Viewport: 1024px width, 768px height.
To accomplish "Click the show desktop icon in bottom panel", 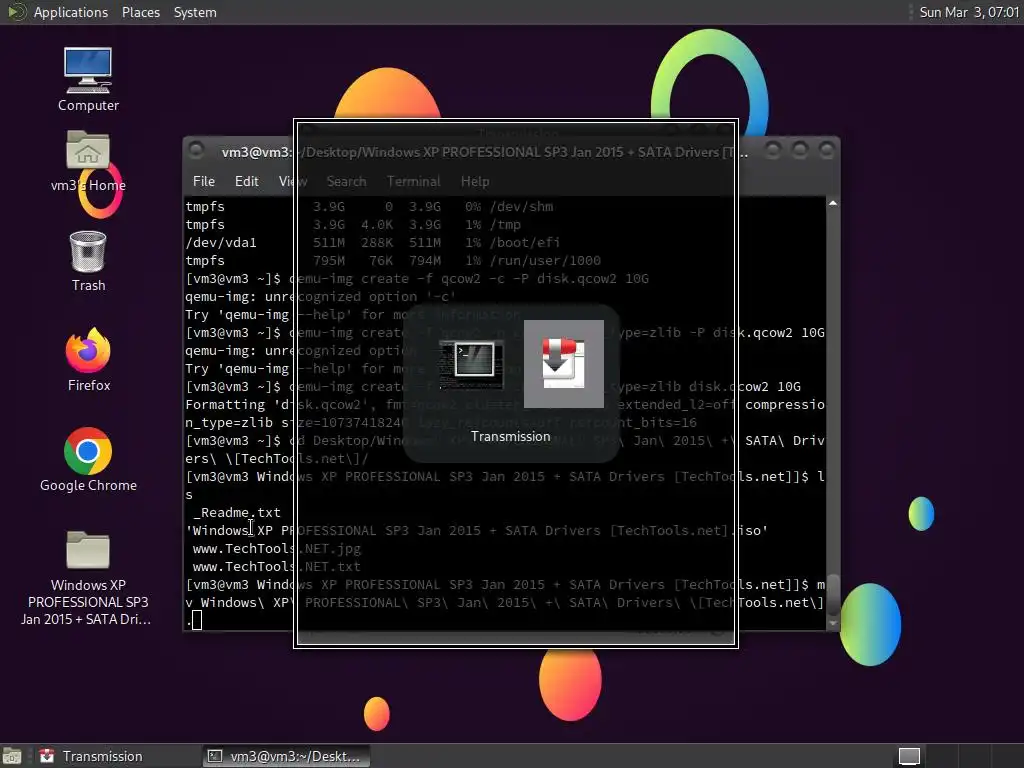I will (x=12, y=756).
